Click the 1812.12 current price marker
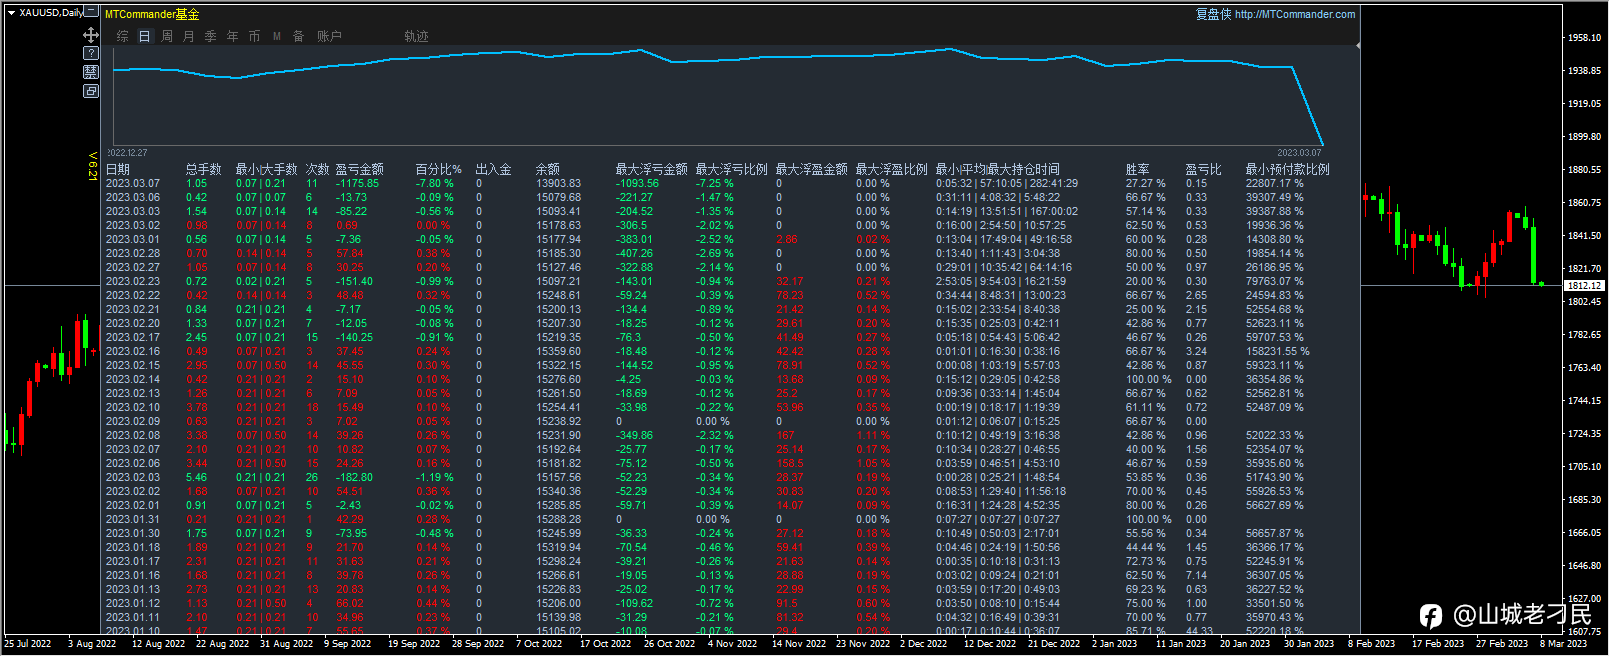 pyautogui.click(x=1584, y=286)
